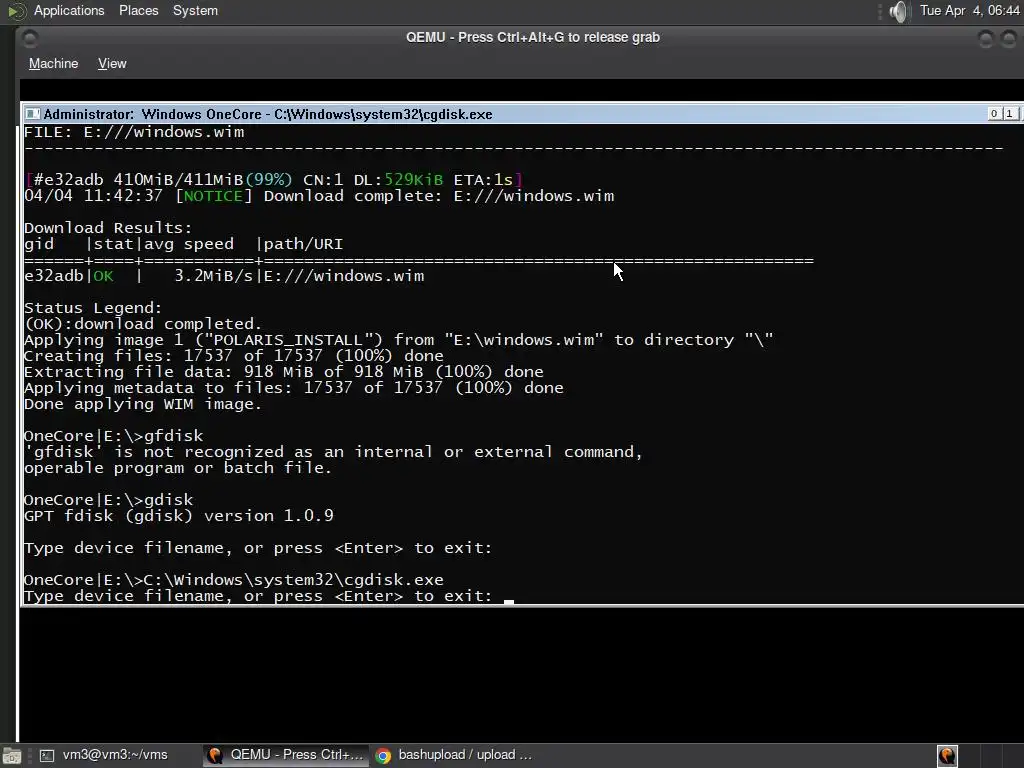
Task: Click the 'POLARIS_INSTALL' image name text
Action: [x=288, y=340]
